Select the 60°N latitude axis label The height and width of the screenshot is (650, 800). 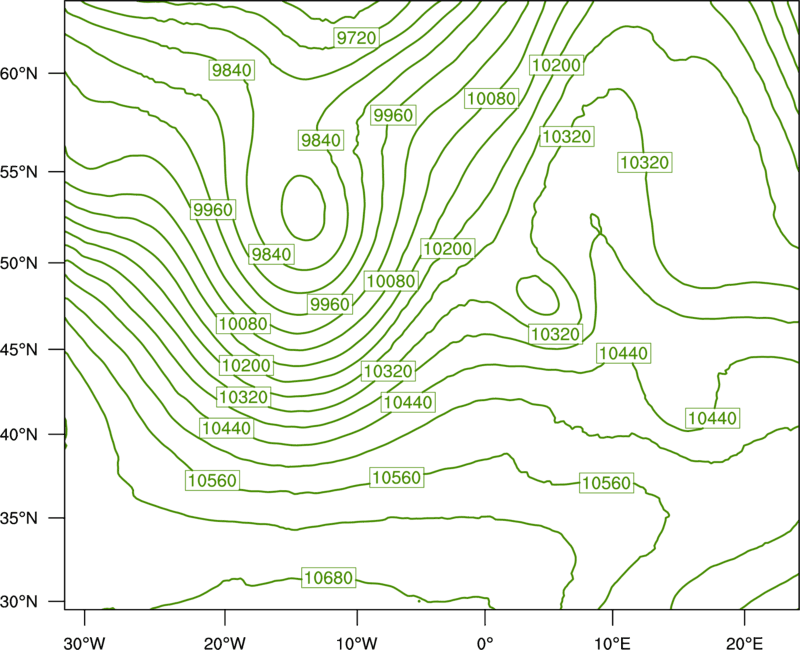(x=19, y=73)
